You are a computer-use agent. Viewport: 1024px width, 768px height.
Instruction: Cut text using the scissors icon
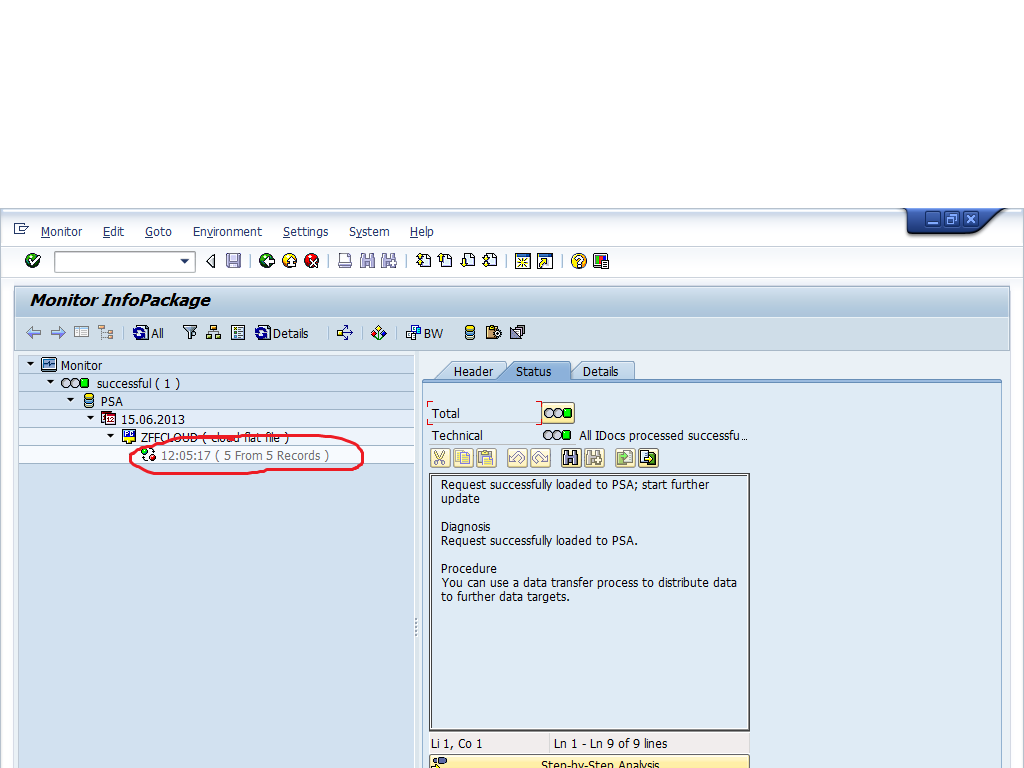[439, 457]
